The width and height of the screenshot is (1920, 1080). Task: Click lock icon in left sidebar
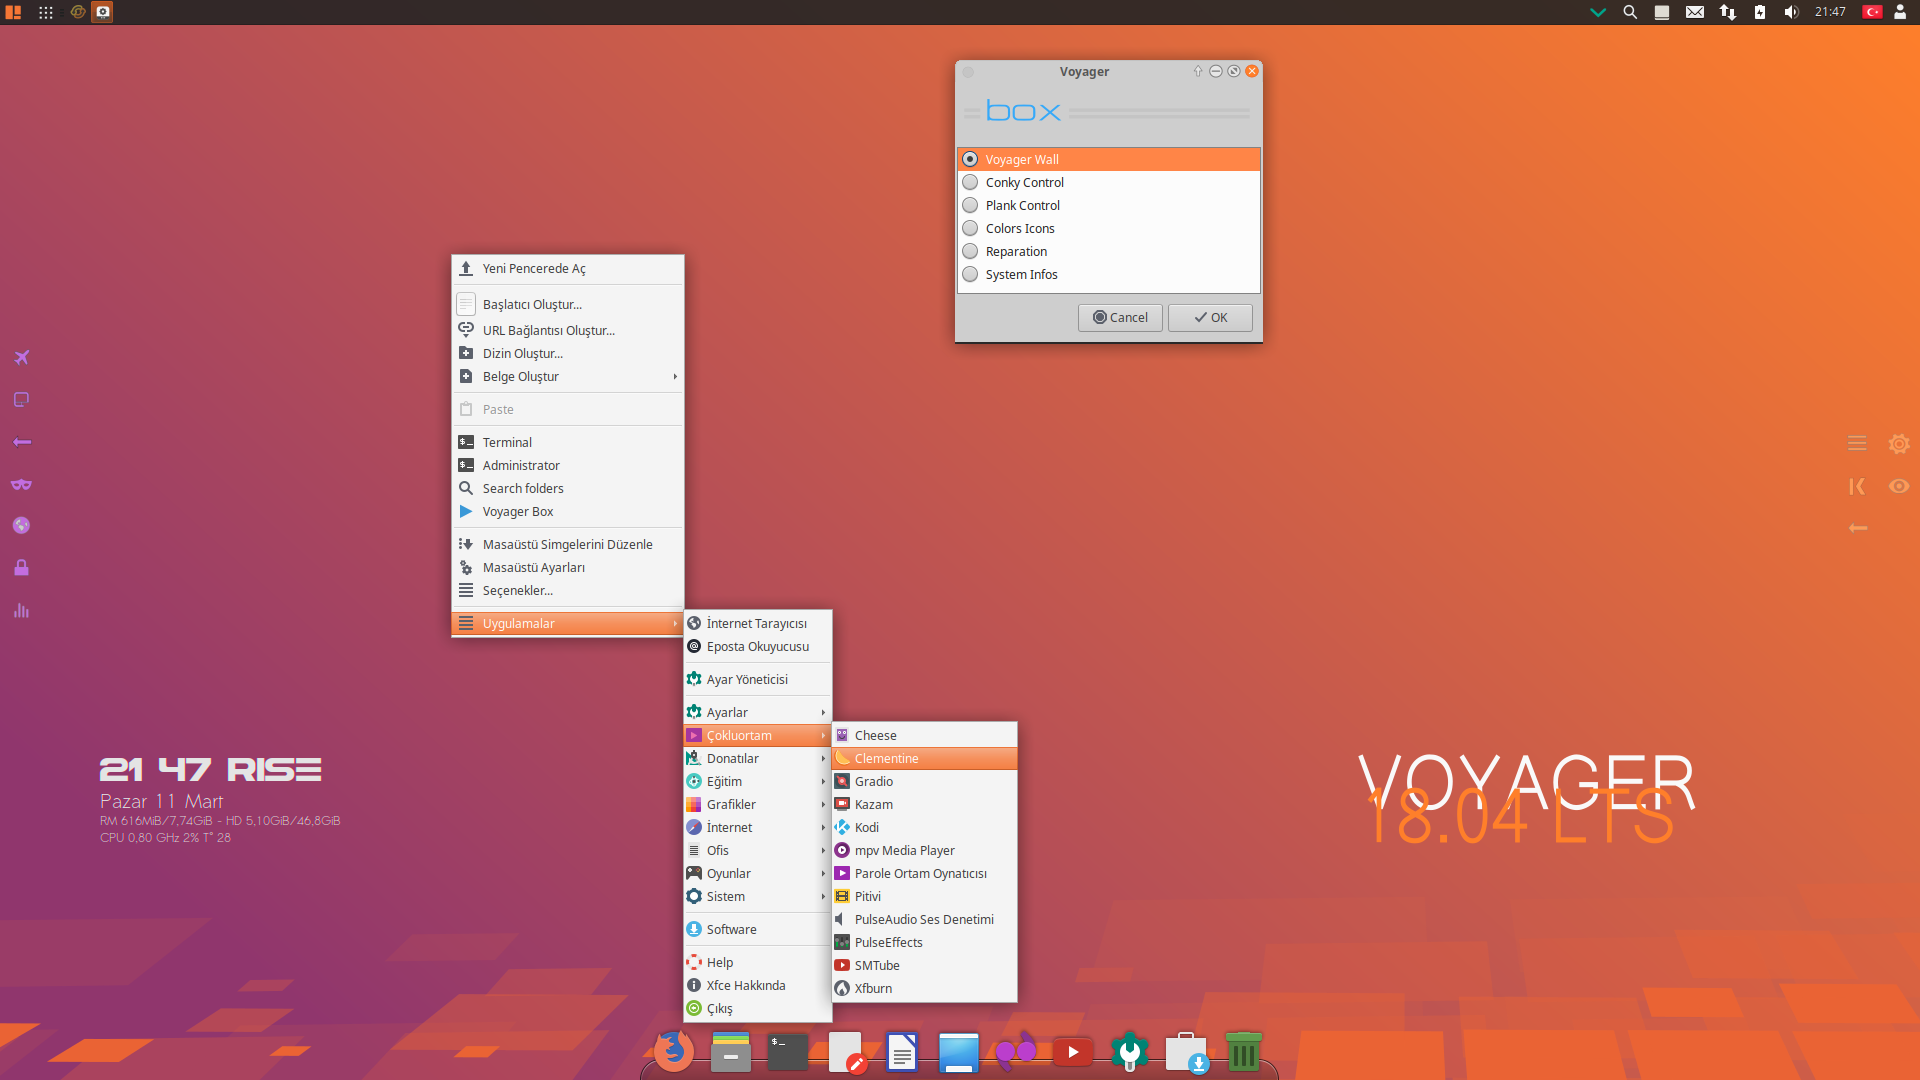point(21,568)
